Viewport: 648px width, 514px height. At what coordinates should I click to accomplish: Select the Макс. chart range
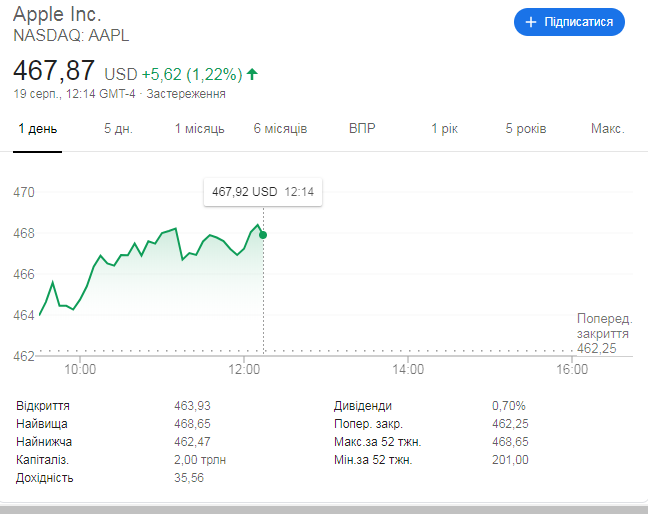point(608,128)
